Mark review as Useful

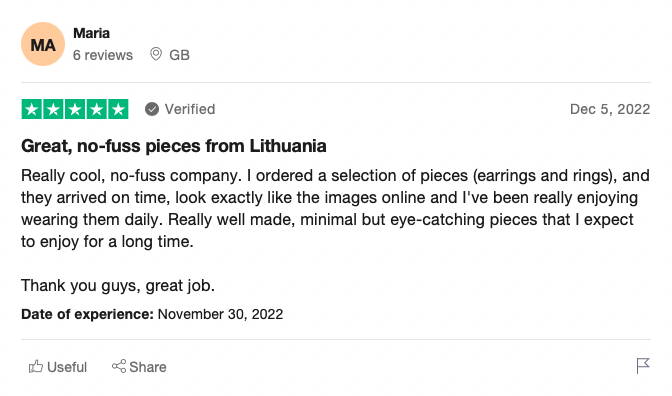(x=58, y=367)
